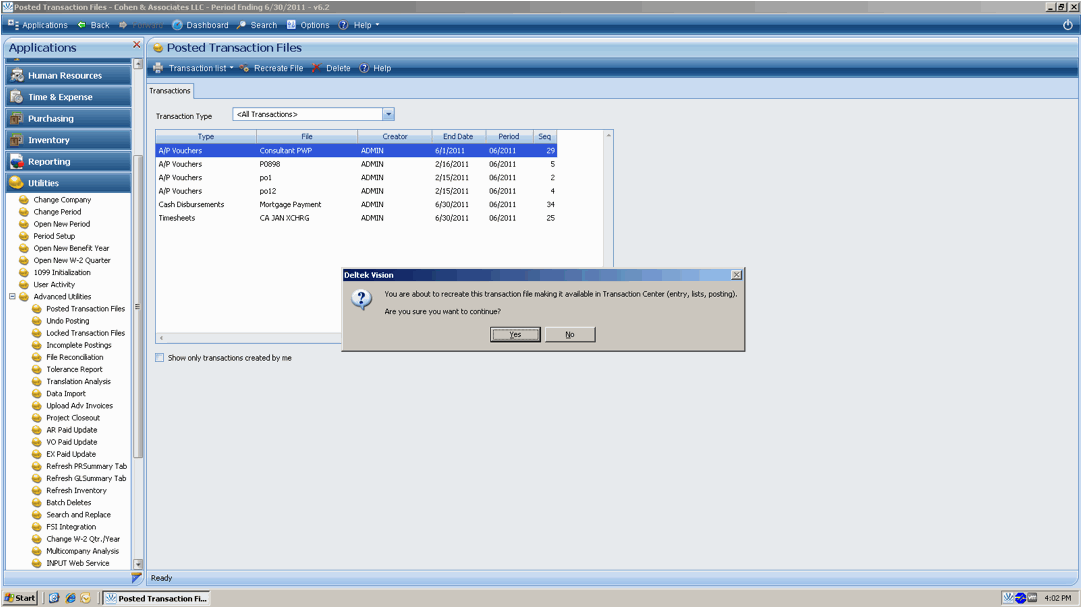
Task: Click the Windows Start button
Action: (x=20, y=598)
